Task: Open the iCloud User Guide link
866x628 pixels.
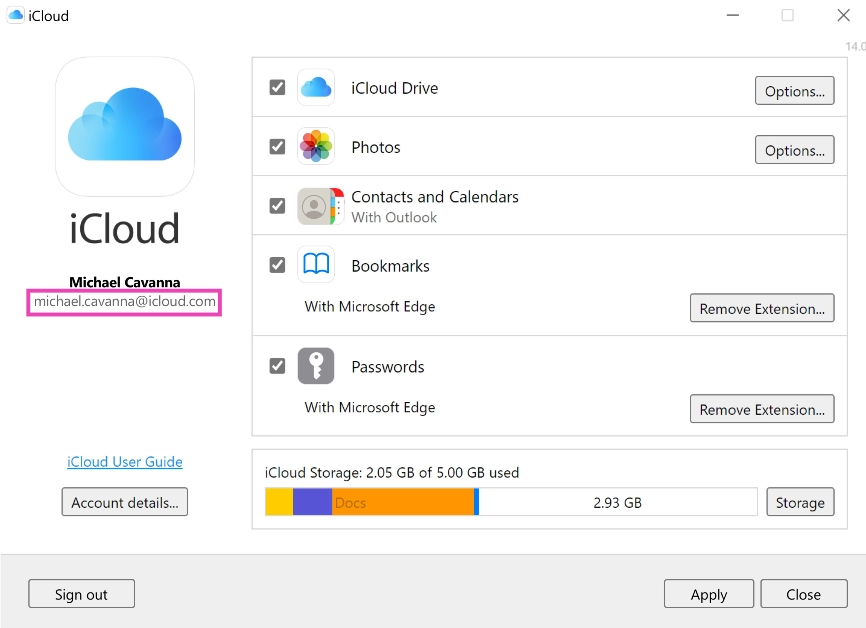Action: point(125,462)
